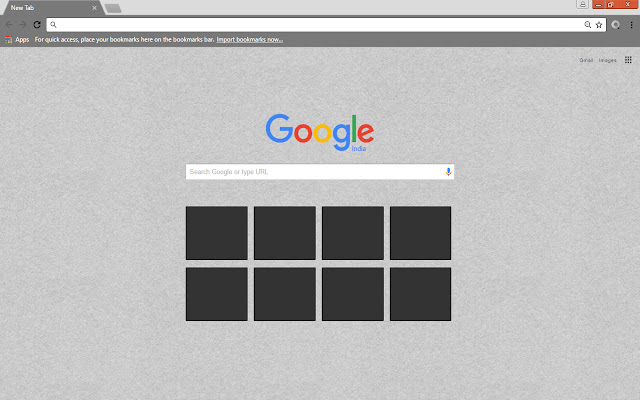Select the New Tab tab

click(x=53, y=8)
